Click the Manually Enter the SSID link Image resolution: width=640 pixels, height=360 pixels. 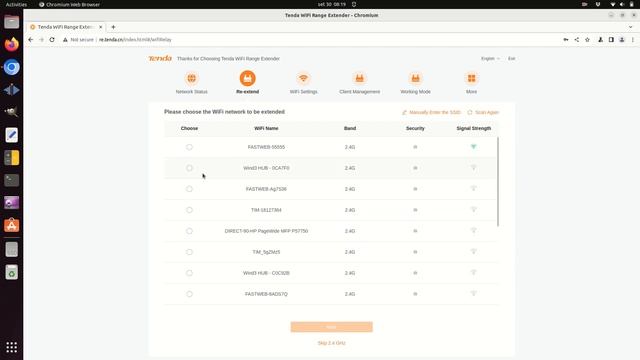click(435, 112)
